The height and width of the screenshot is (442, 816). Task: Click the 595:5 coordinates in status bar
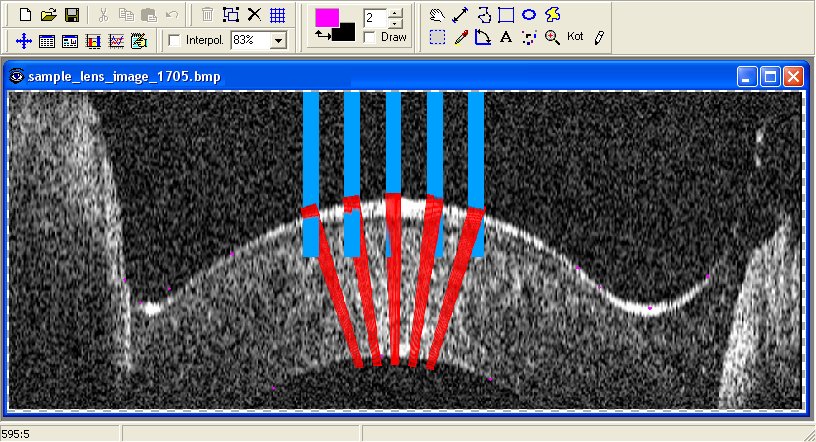coord(16,434)
